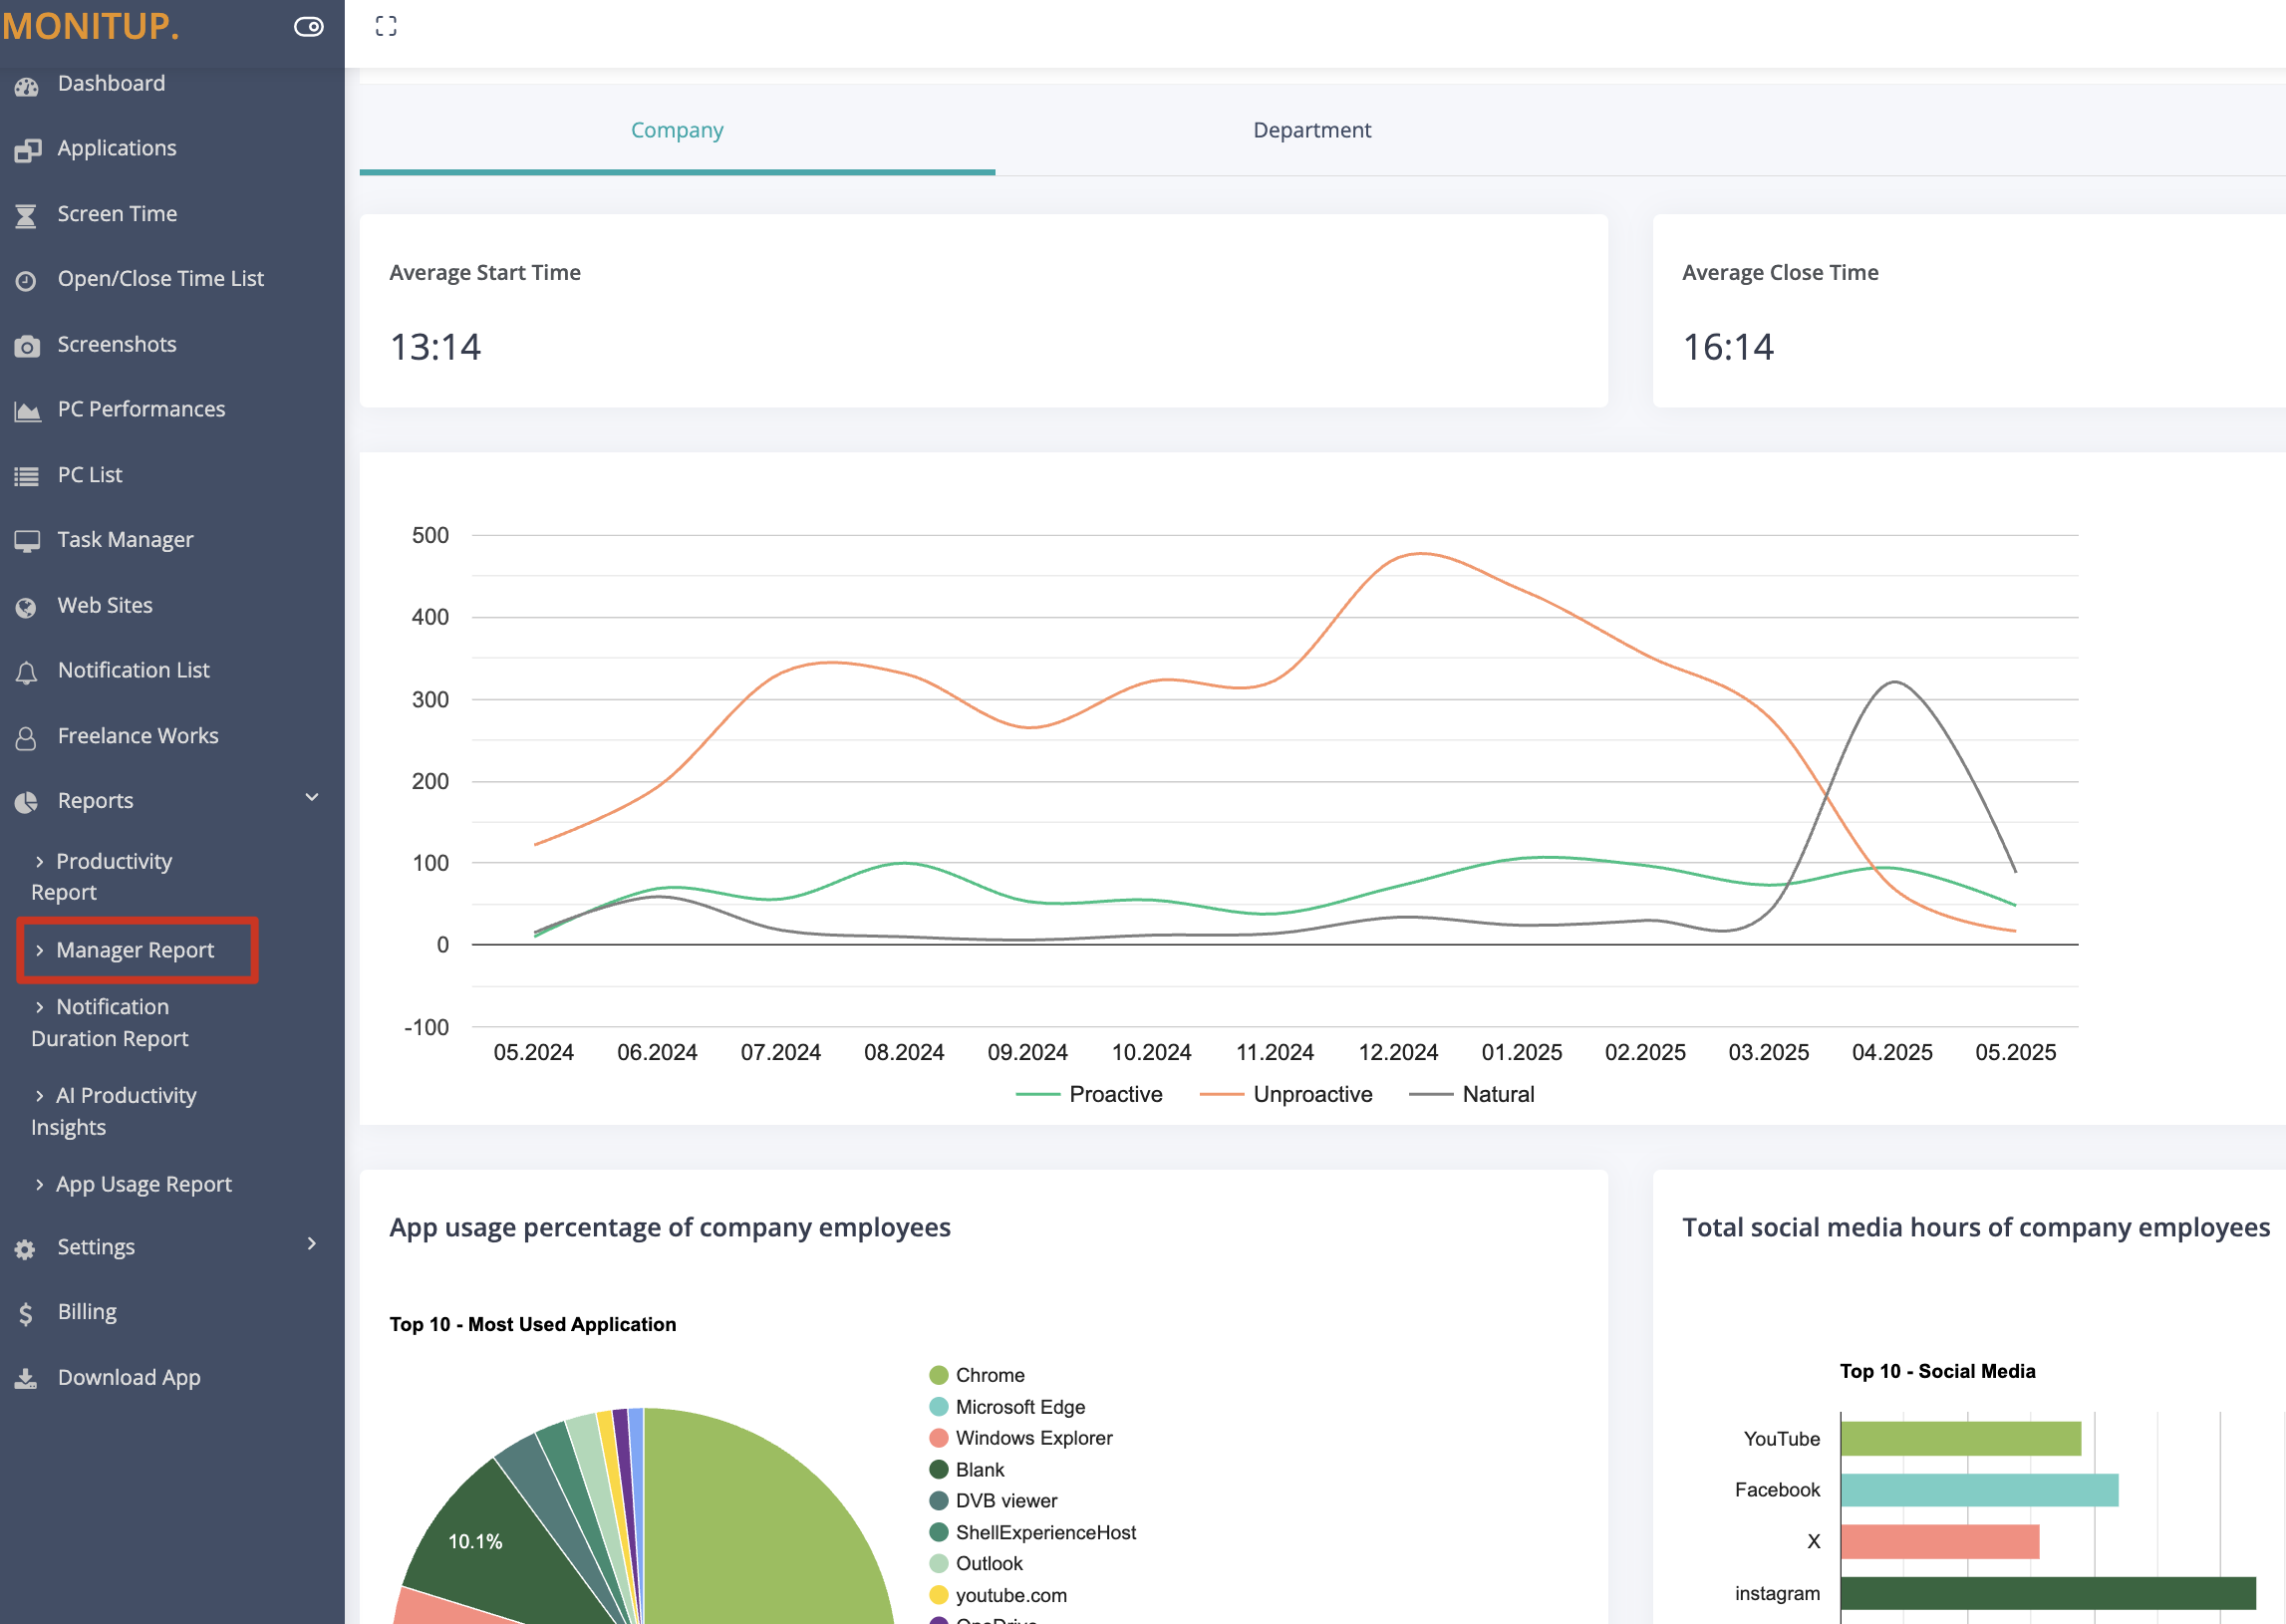Toggle Blank in the pie chart legend
Image resolution: width=2286 pixels, height=1624 pixels.
[x=967, y=1470]
